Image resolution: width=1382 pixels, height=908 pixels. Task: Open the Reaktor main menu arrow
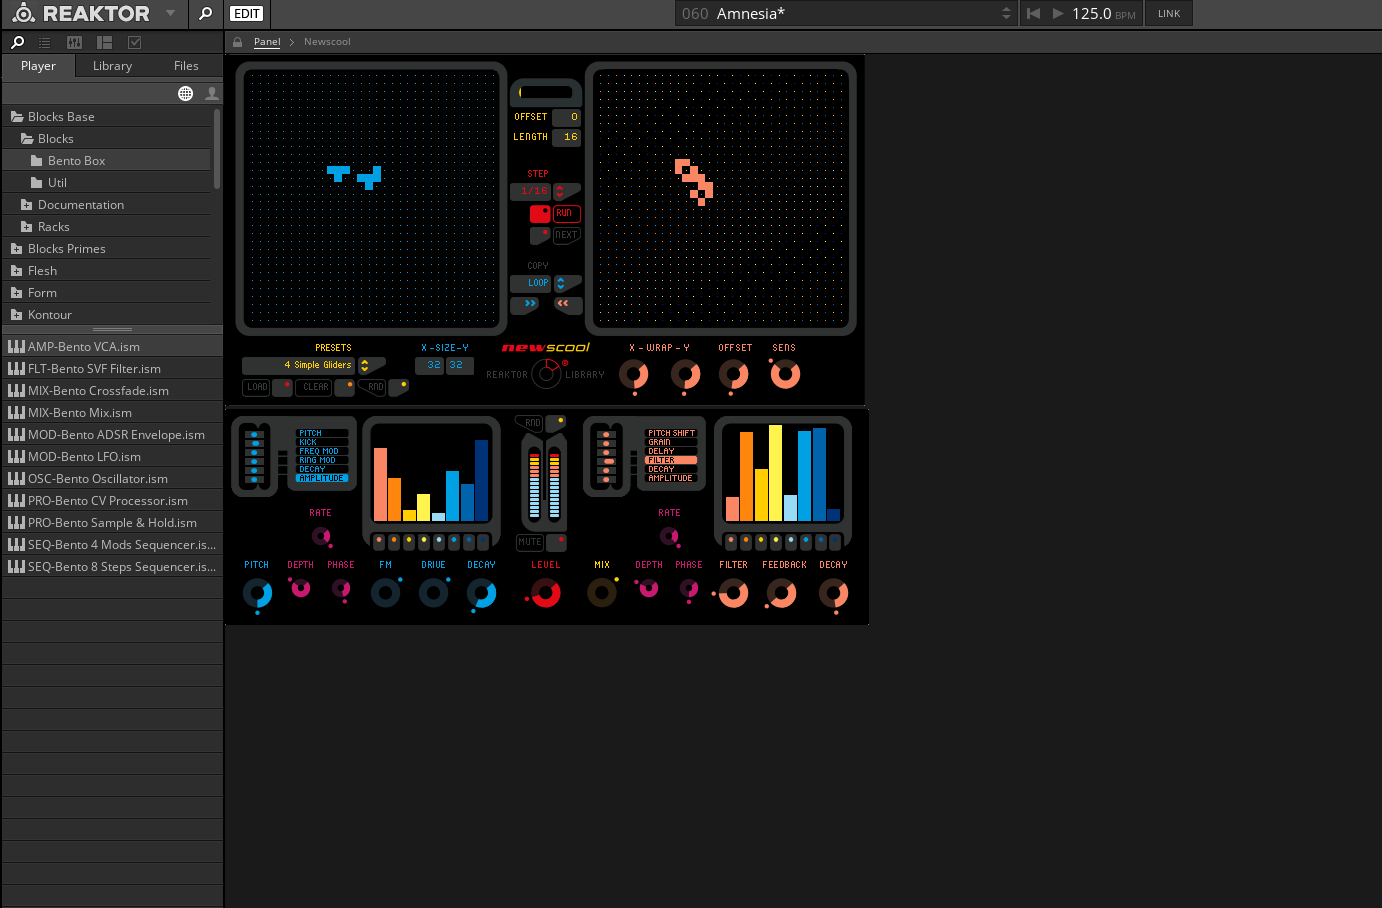point(170,14)
